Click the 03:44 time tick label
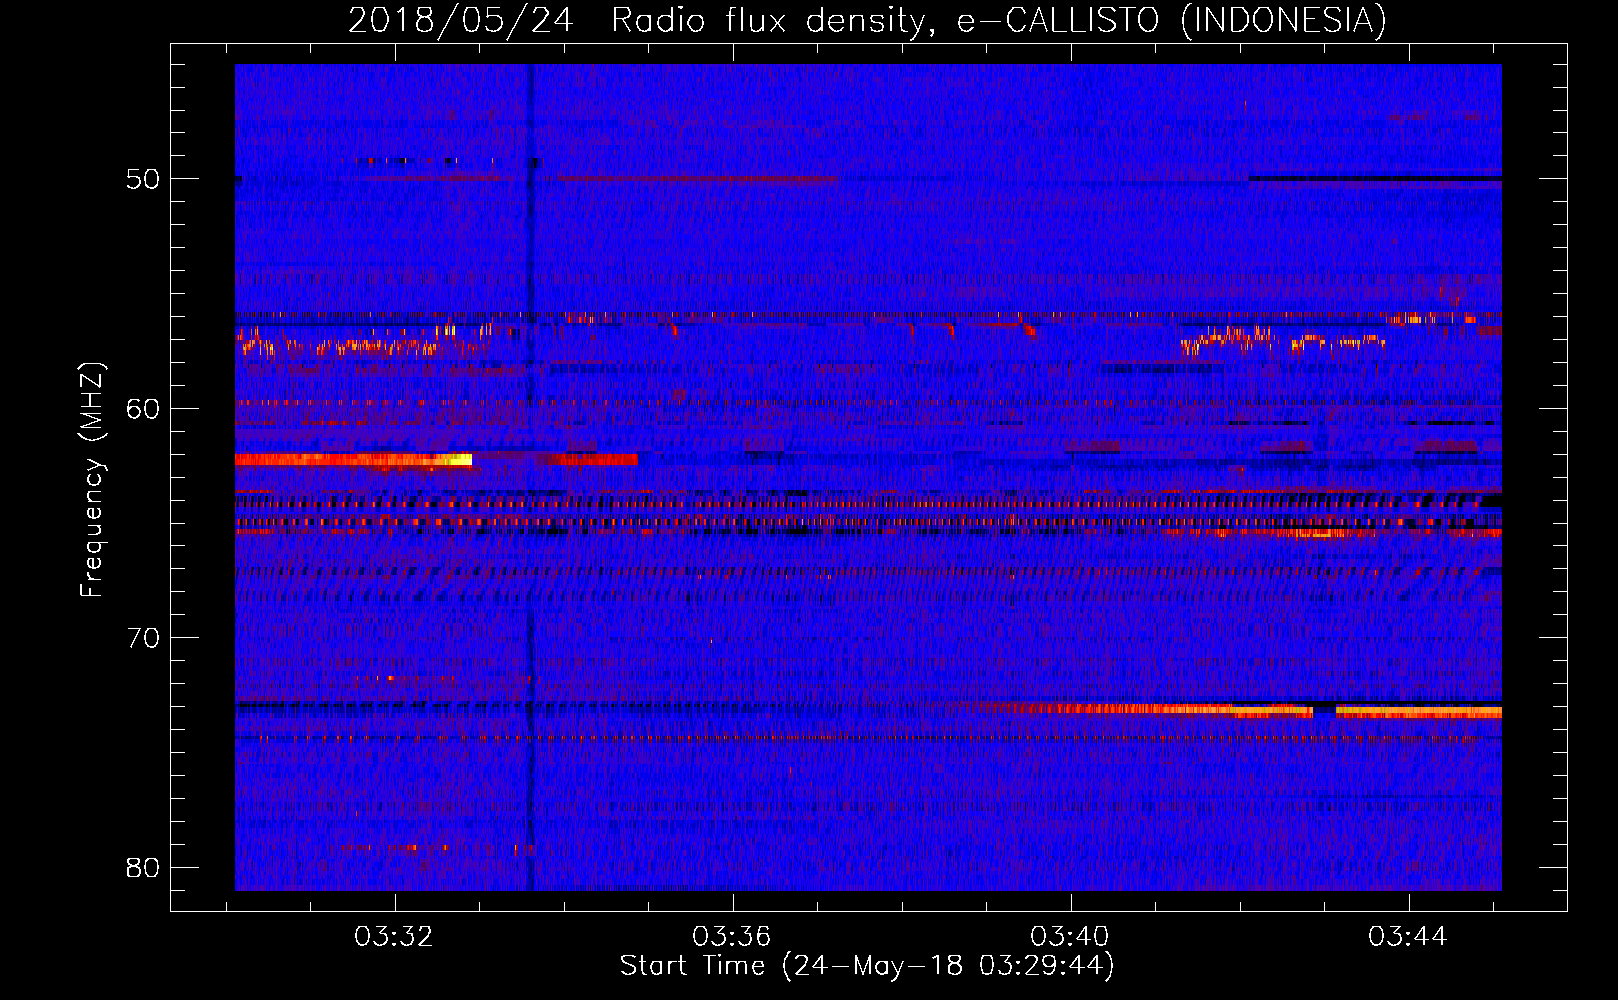The height and width of the screenshot is (1000, 1618). pyautogui.click(x=1408, y=937)
